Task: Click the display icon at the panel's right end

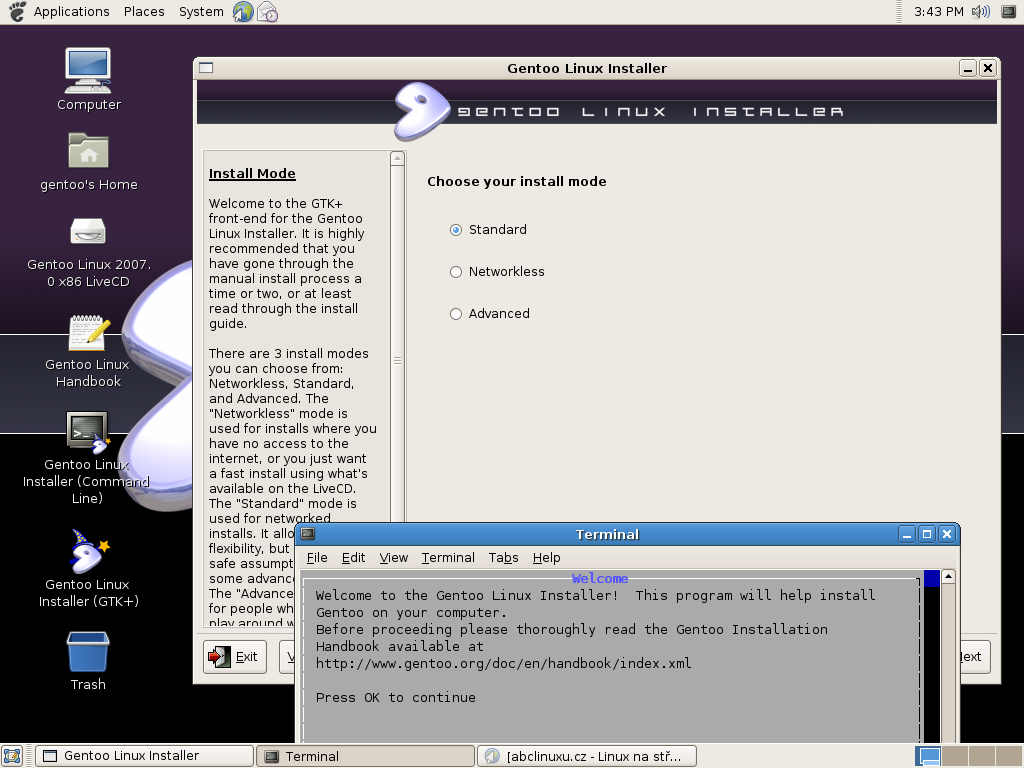Action: coord(1009,11)
